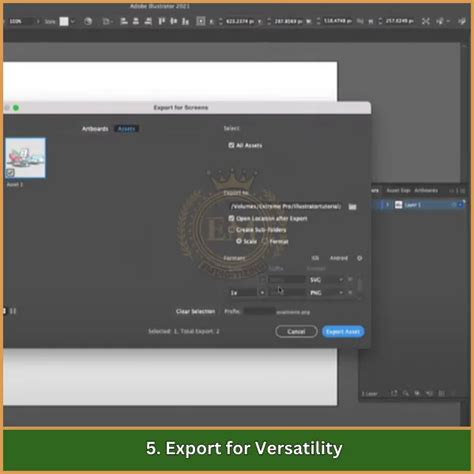Viewport: 474px width, 474px height.
Task: Open the SVG format dropdown
Action: point(326,280)
